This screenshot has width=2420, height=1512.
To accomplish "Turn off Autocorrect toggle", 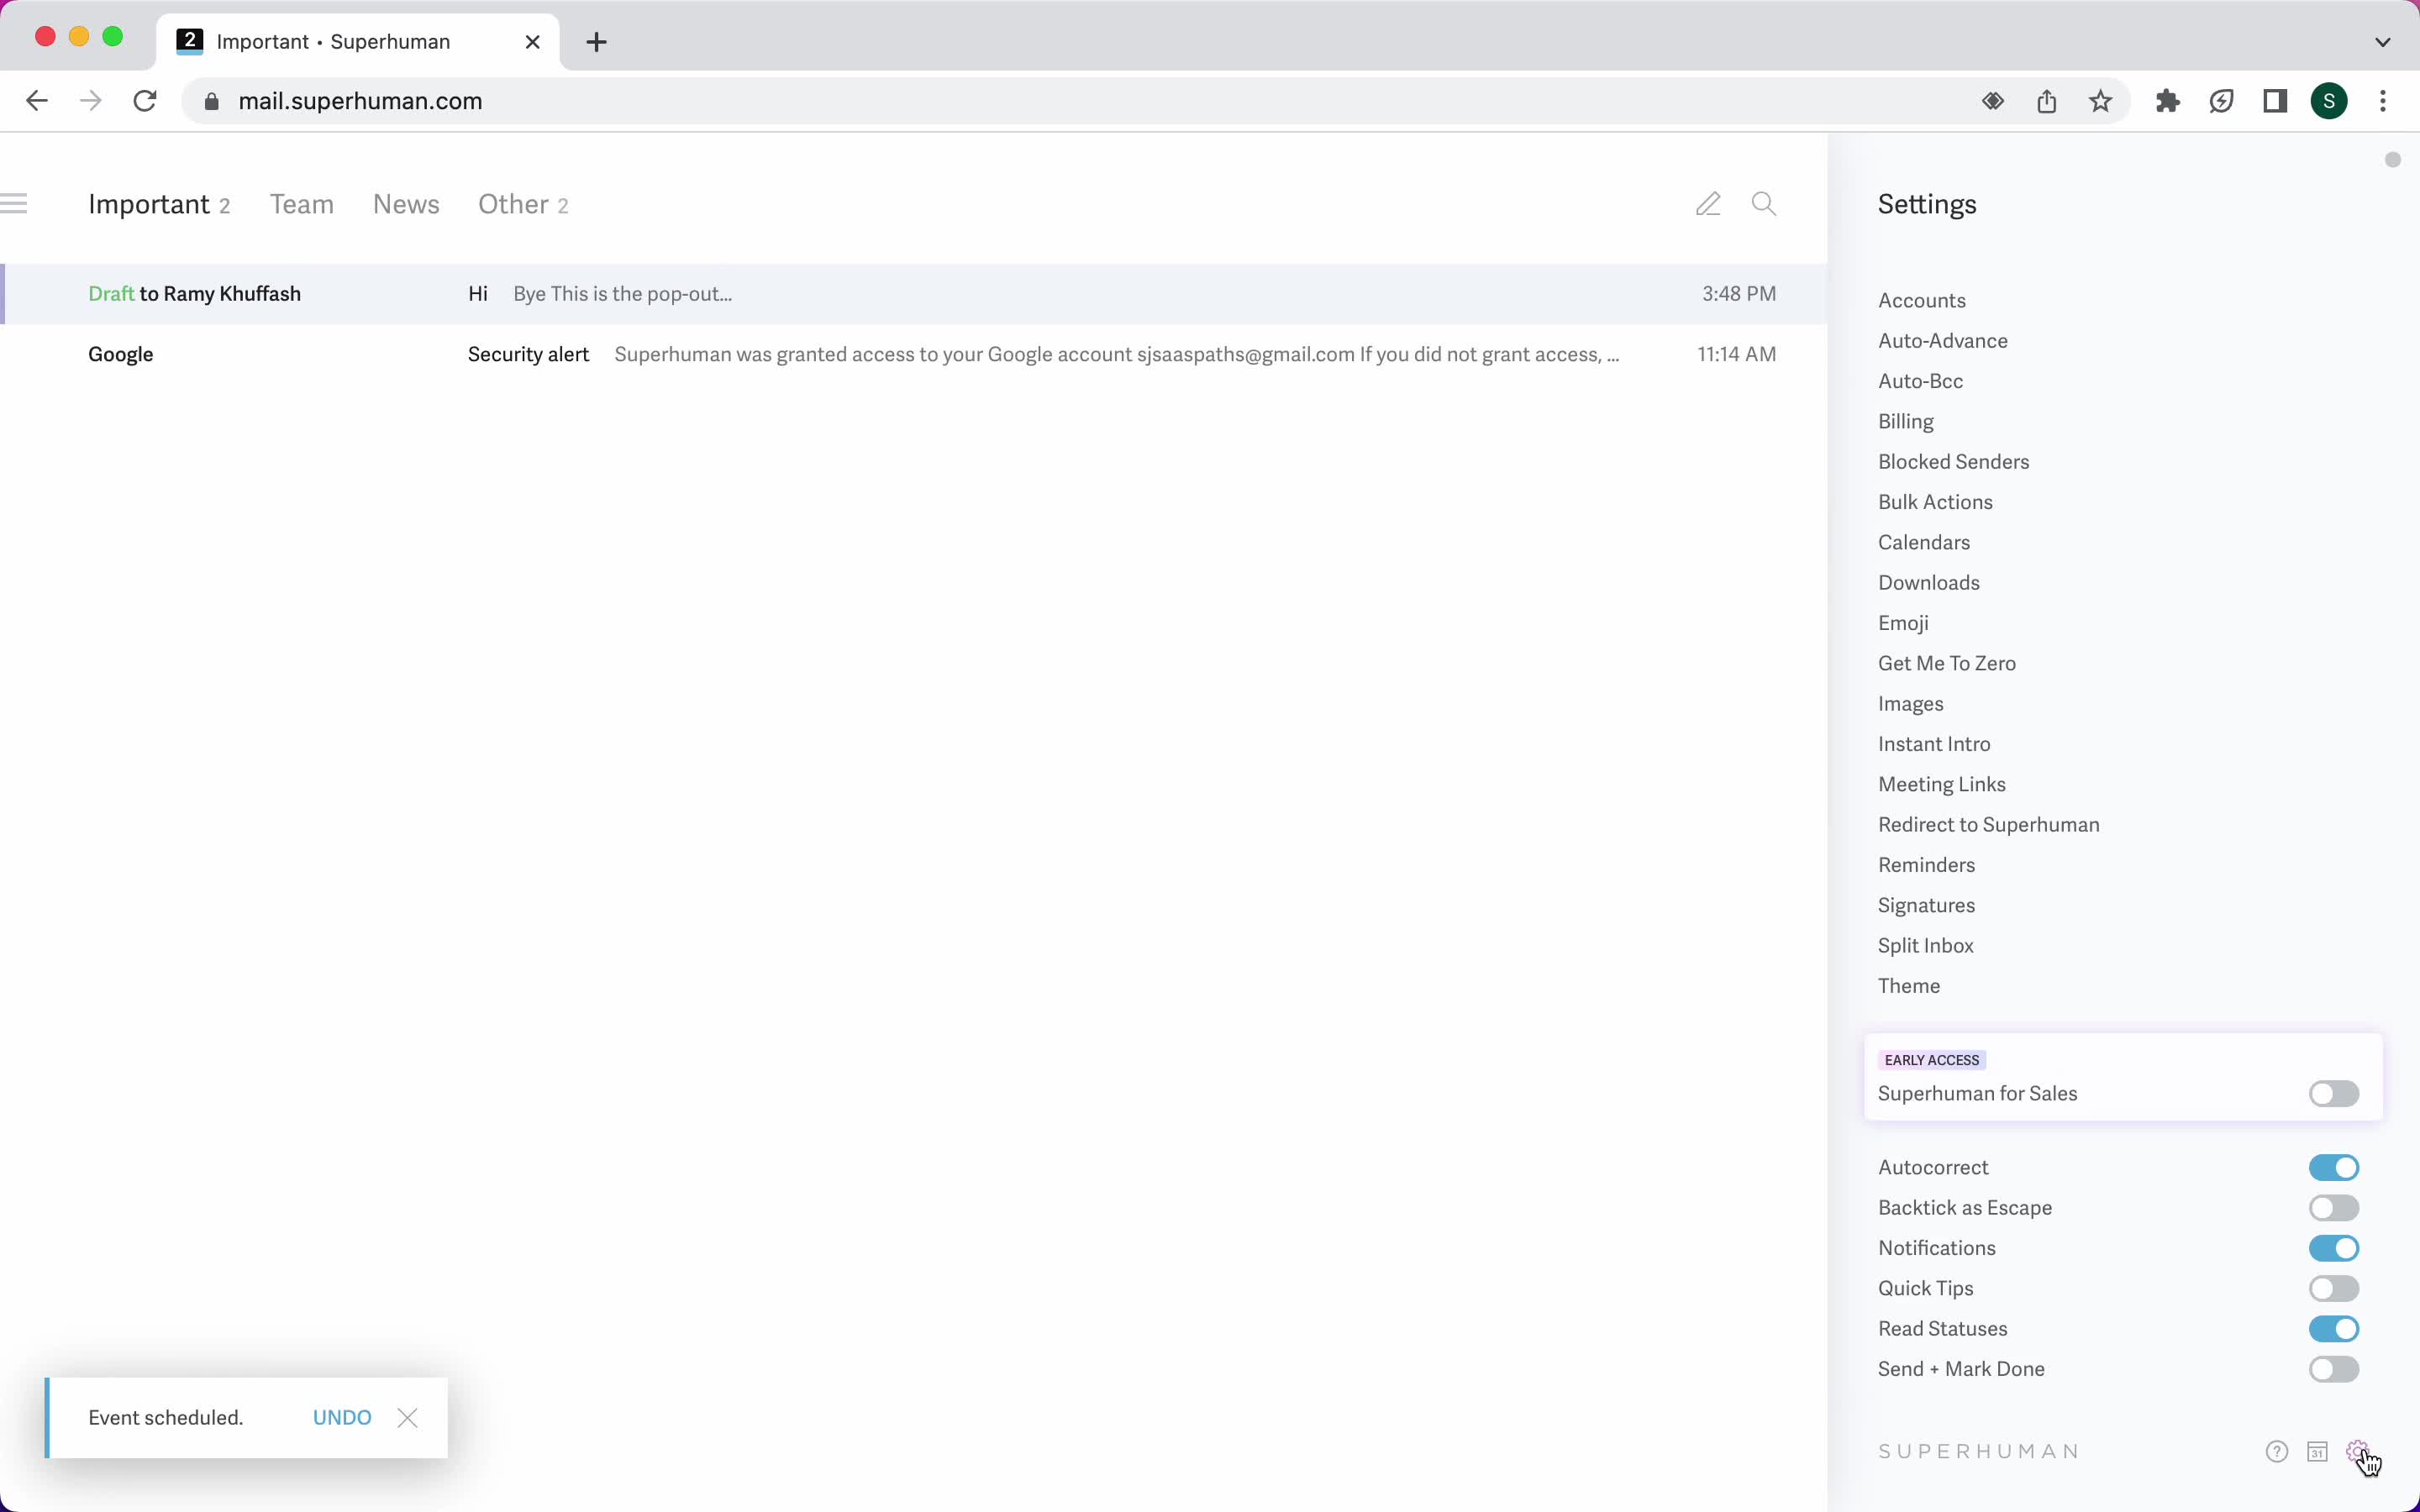I will [2334, 1168].
